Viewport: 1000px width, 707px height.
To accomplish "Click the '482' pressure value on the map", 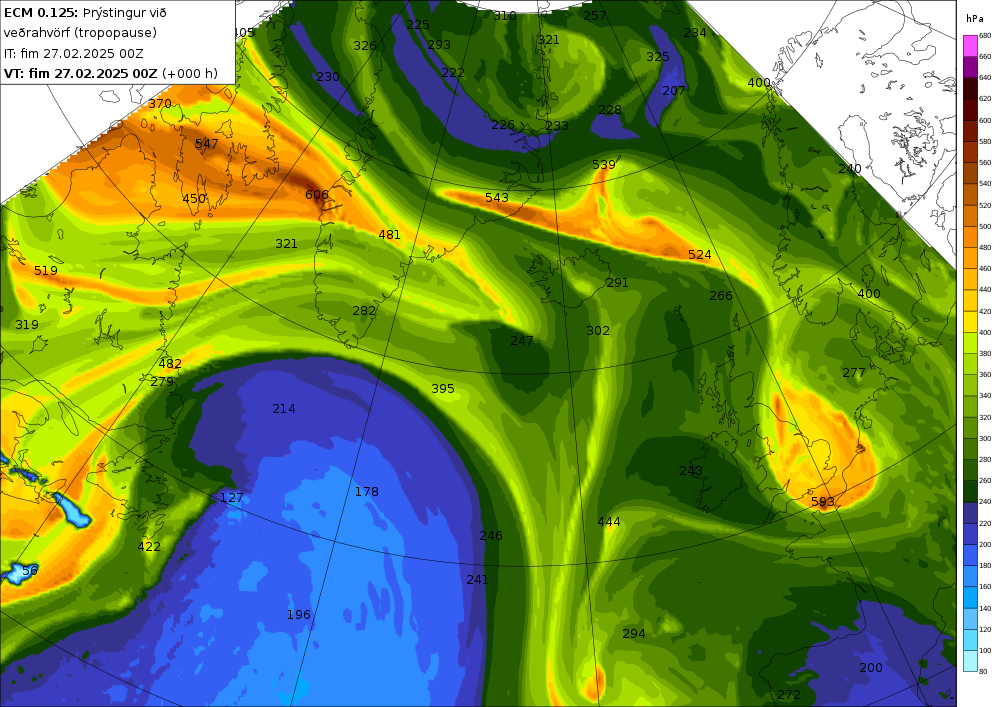I will [170, 364].
